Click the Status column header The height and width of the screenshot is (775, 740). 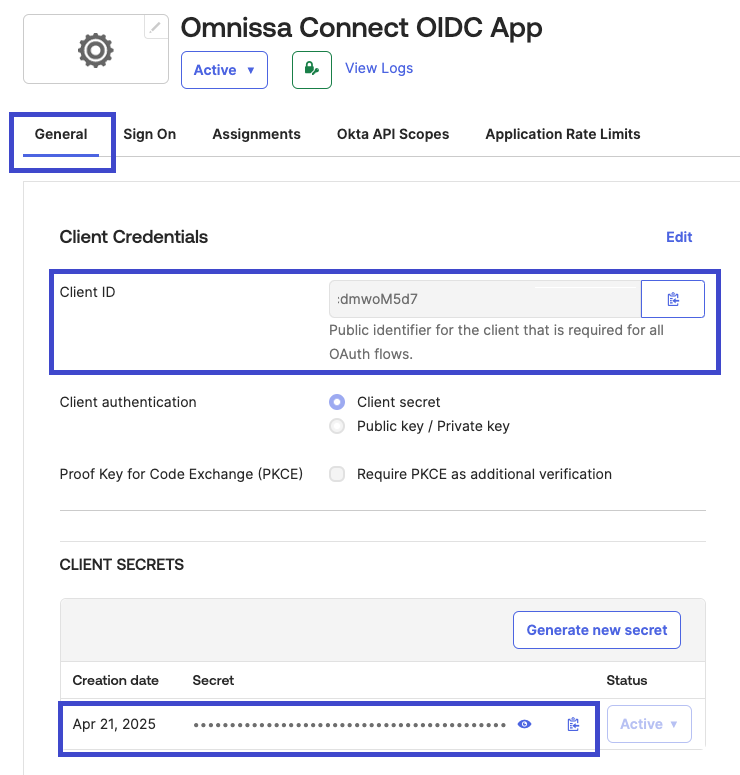pos(627,681)
